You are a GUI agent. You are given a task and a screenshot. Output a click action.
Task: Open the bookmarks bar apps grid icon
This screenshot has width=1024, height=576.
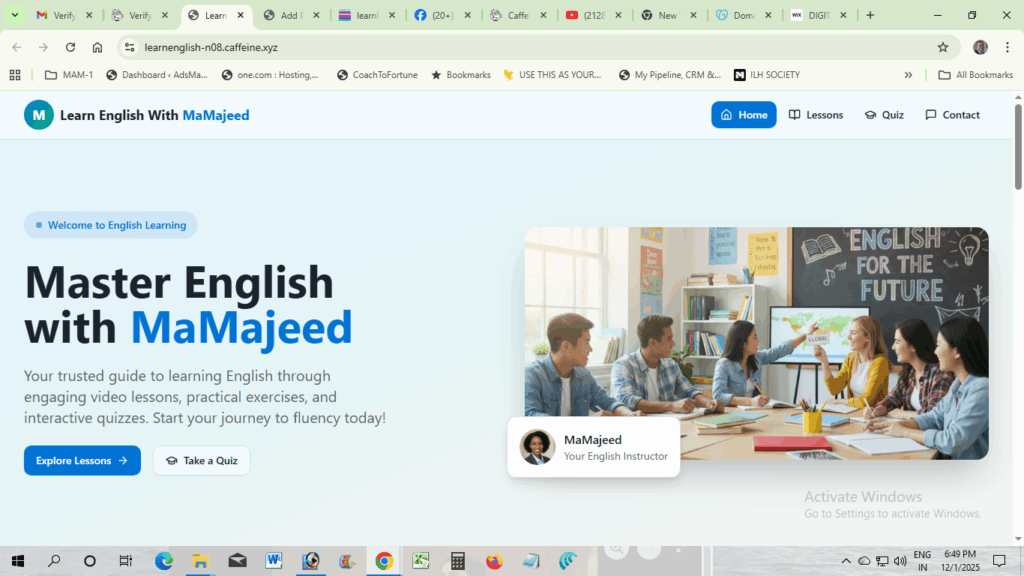click(15, 75)
